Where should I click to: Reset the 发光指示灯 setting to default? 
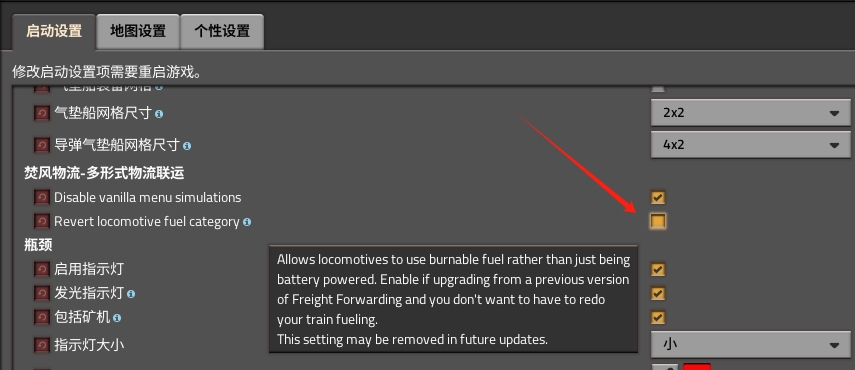[42, 293]
